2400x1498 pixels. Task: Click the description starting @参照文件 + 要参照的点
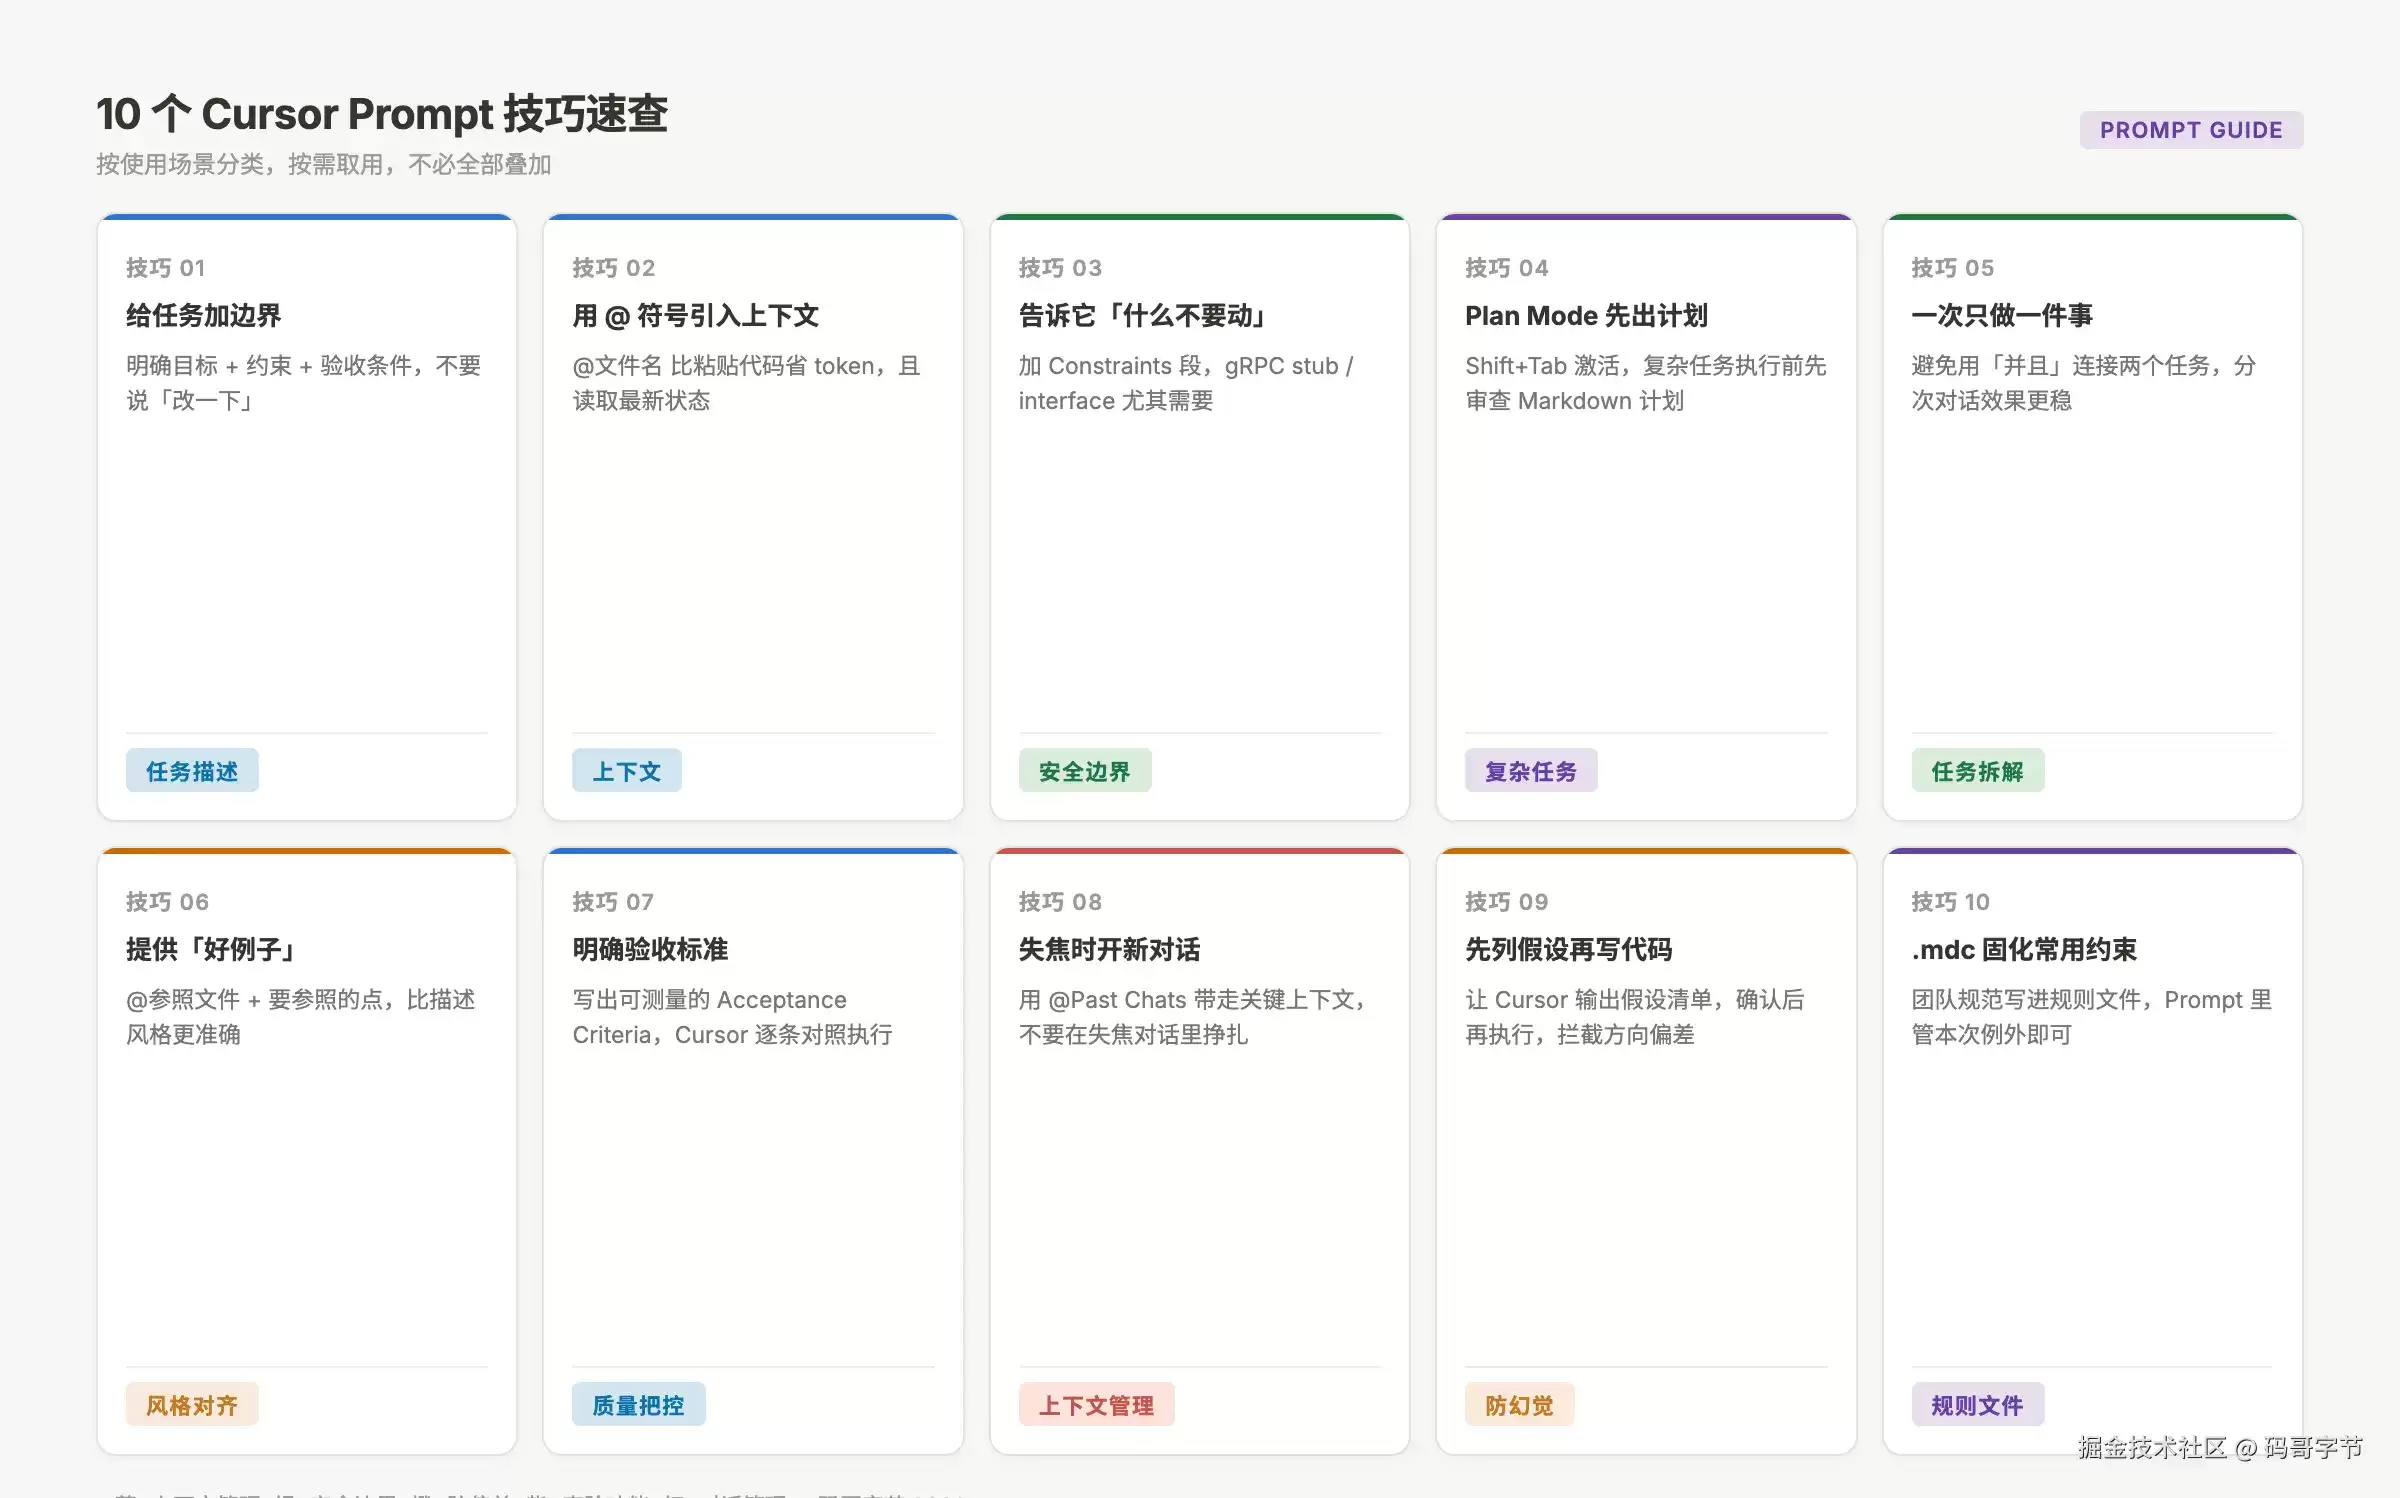(301, 1017)
